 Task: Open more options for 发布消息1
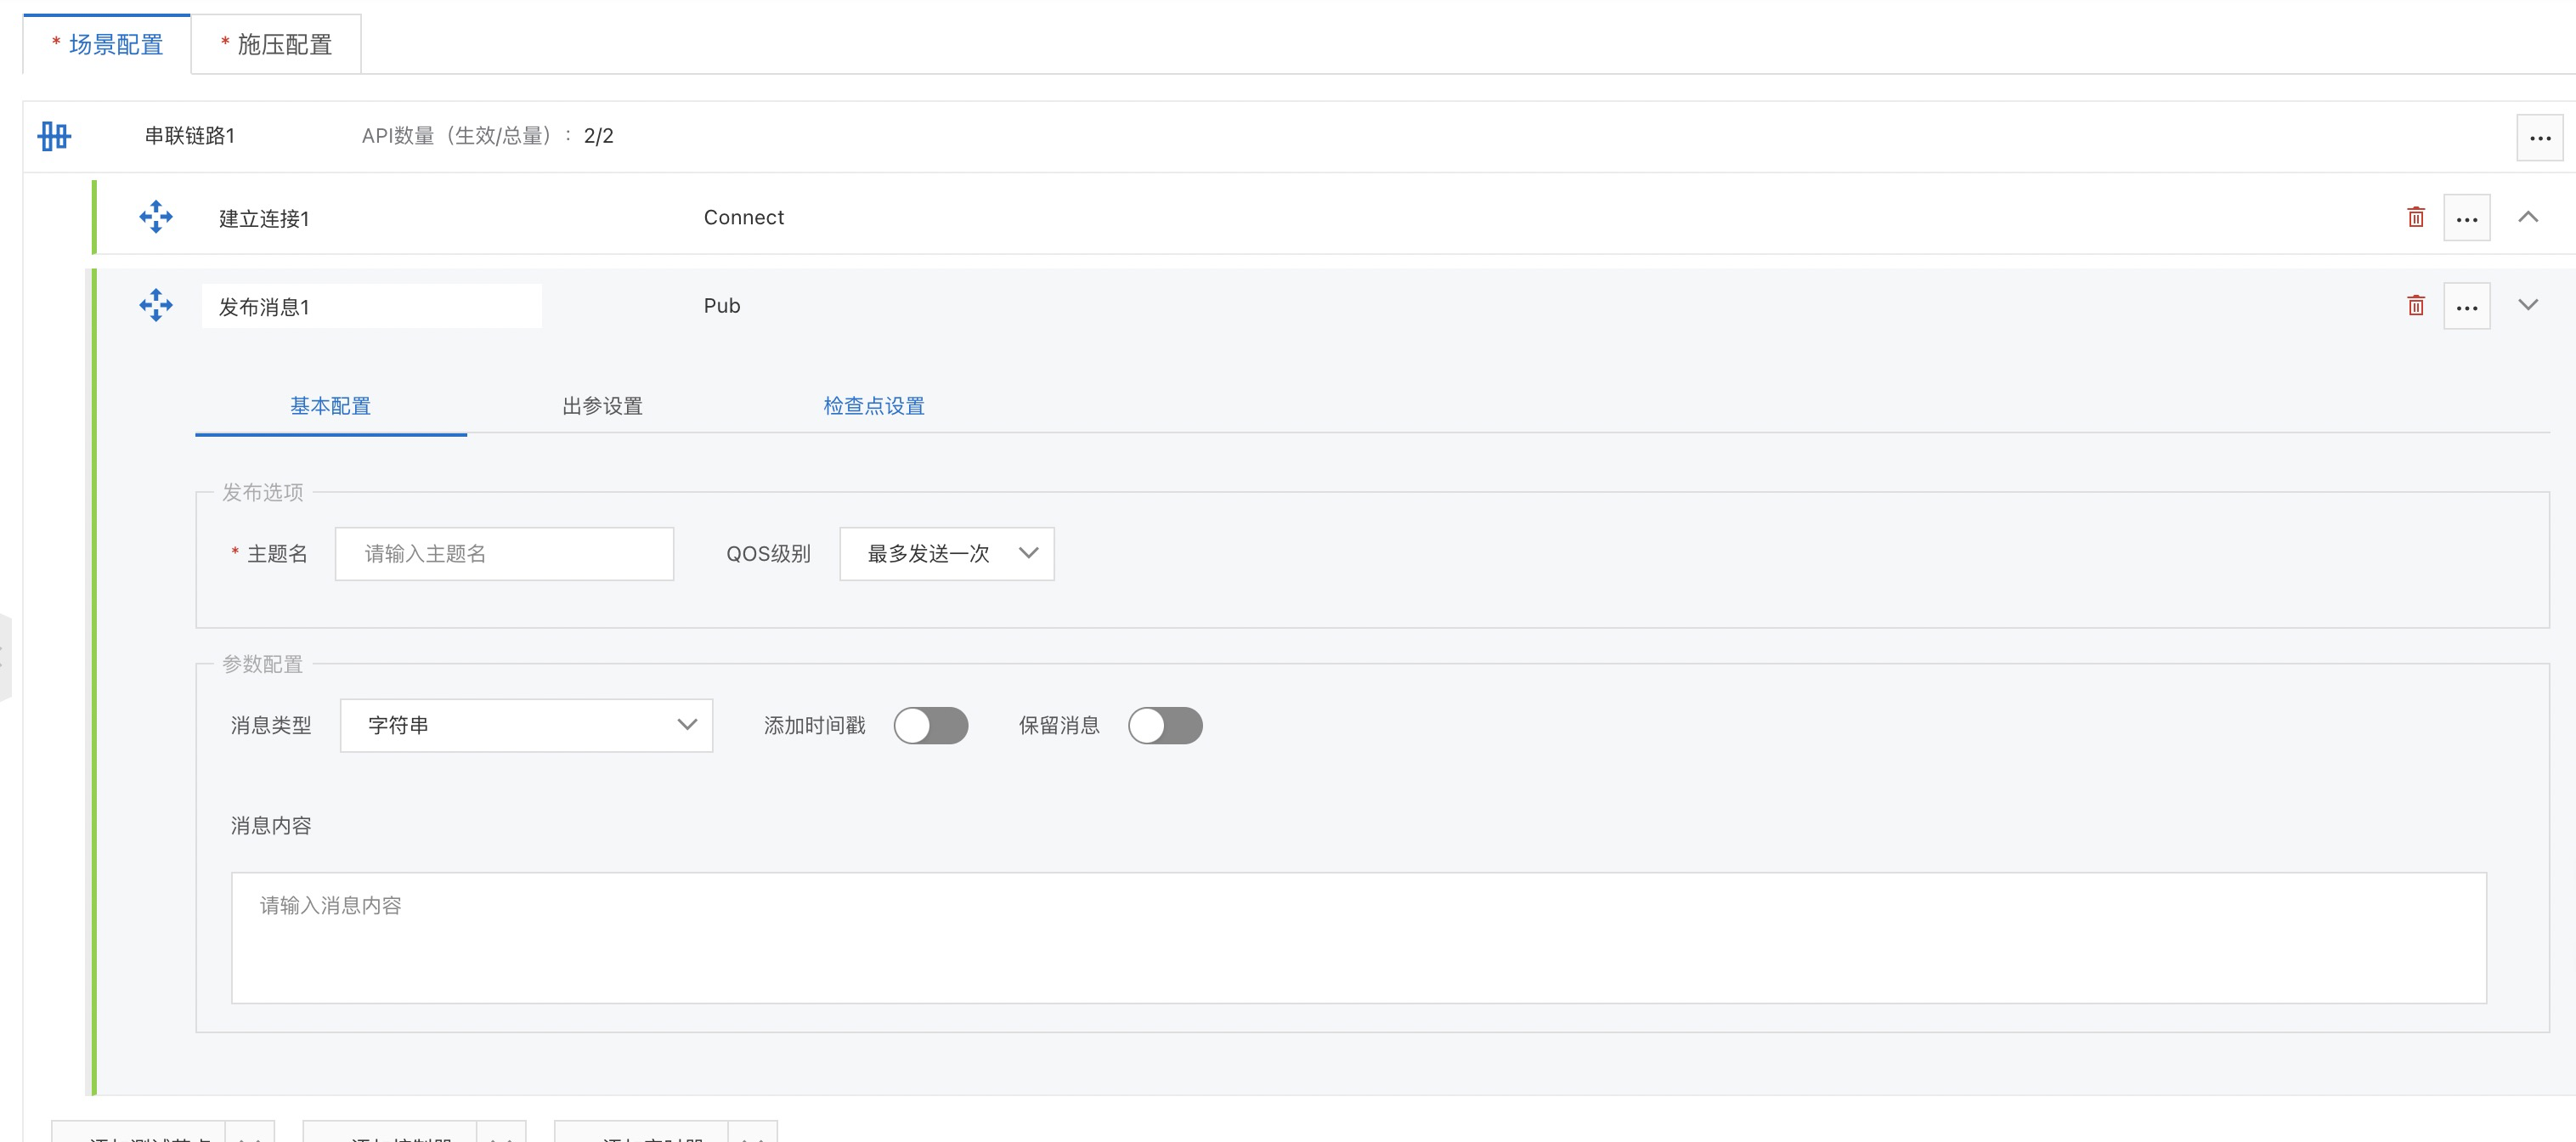[x=2466, y=306]
